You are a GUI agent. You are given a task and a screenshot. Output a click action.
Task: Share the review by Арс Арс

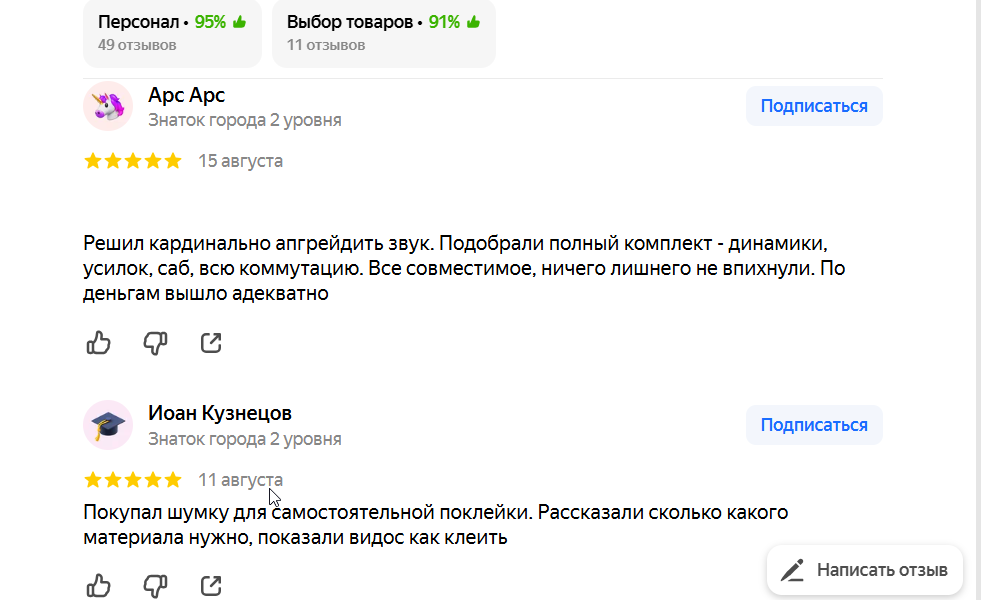(x=211, y=343)
